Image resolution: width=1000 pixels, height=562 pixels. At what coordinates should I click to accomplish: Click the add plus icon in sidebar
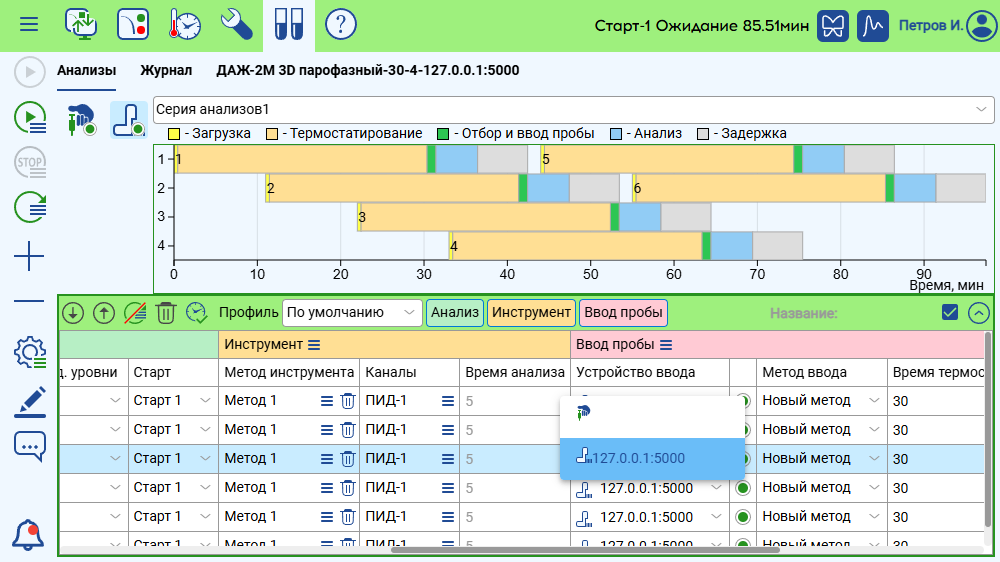pos(29,258)
